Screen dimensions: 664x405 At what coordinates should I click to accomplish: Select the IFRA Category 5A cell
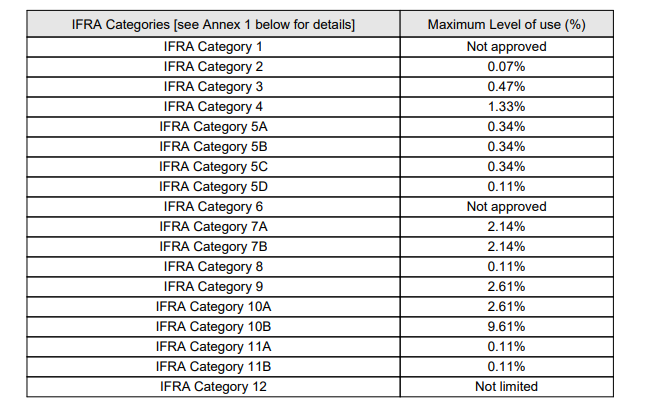point(213,126)
